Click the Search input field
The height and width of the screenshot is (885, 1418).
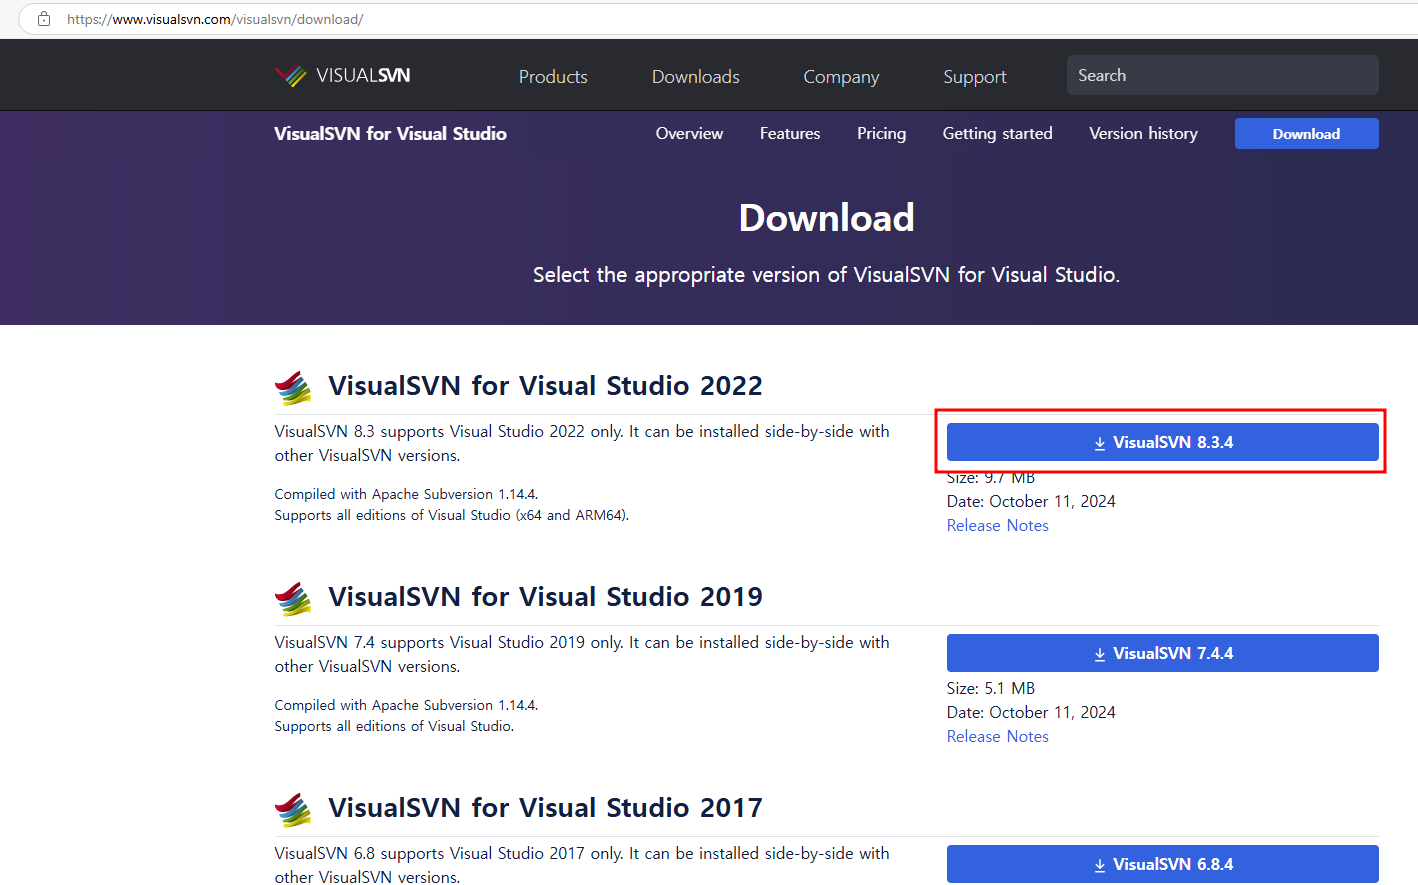coord(1222,75)
